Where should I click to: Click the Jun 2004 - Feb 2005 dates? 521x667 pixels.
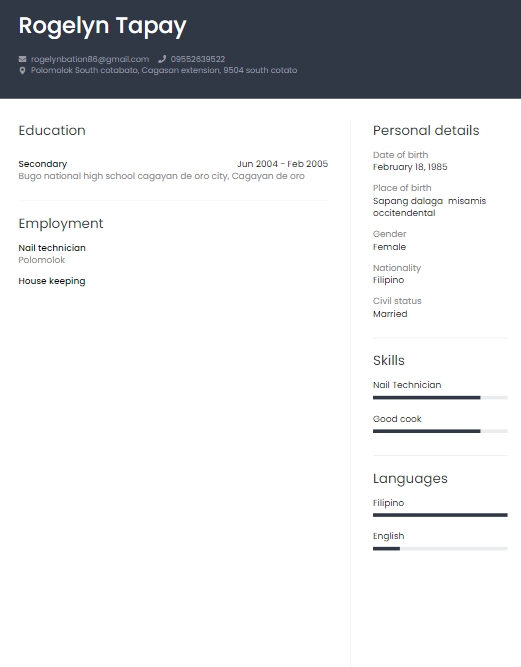pos(282,164)
